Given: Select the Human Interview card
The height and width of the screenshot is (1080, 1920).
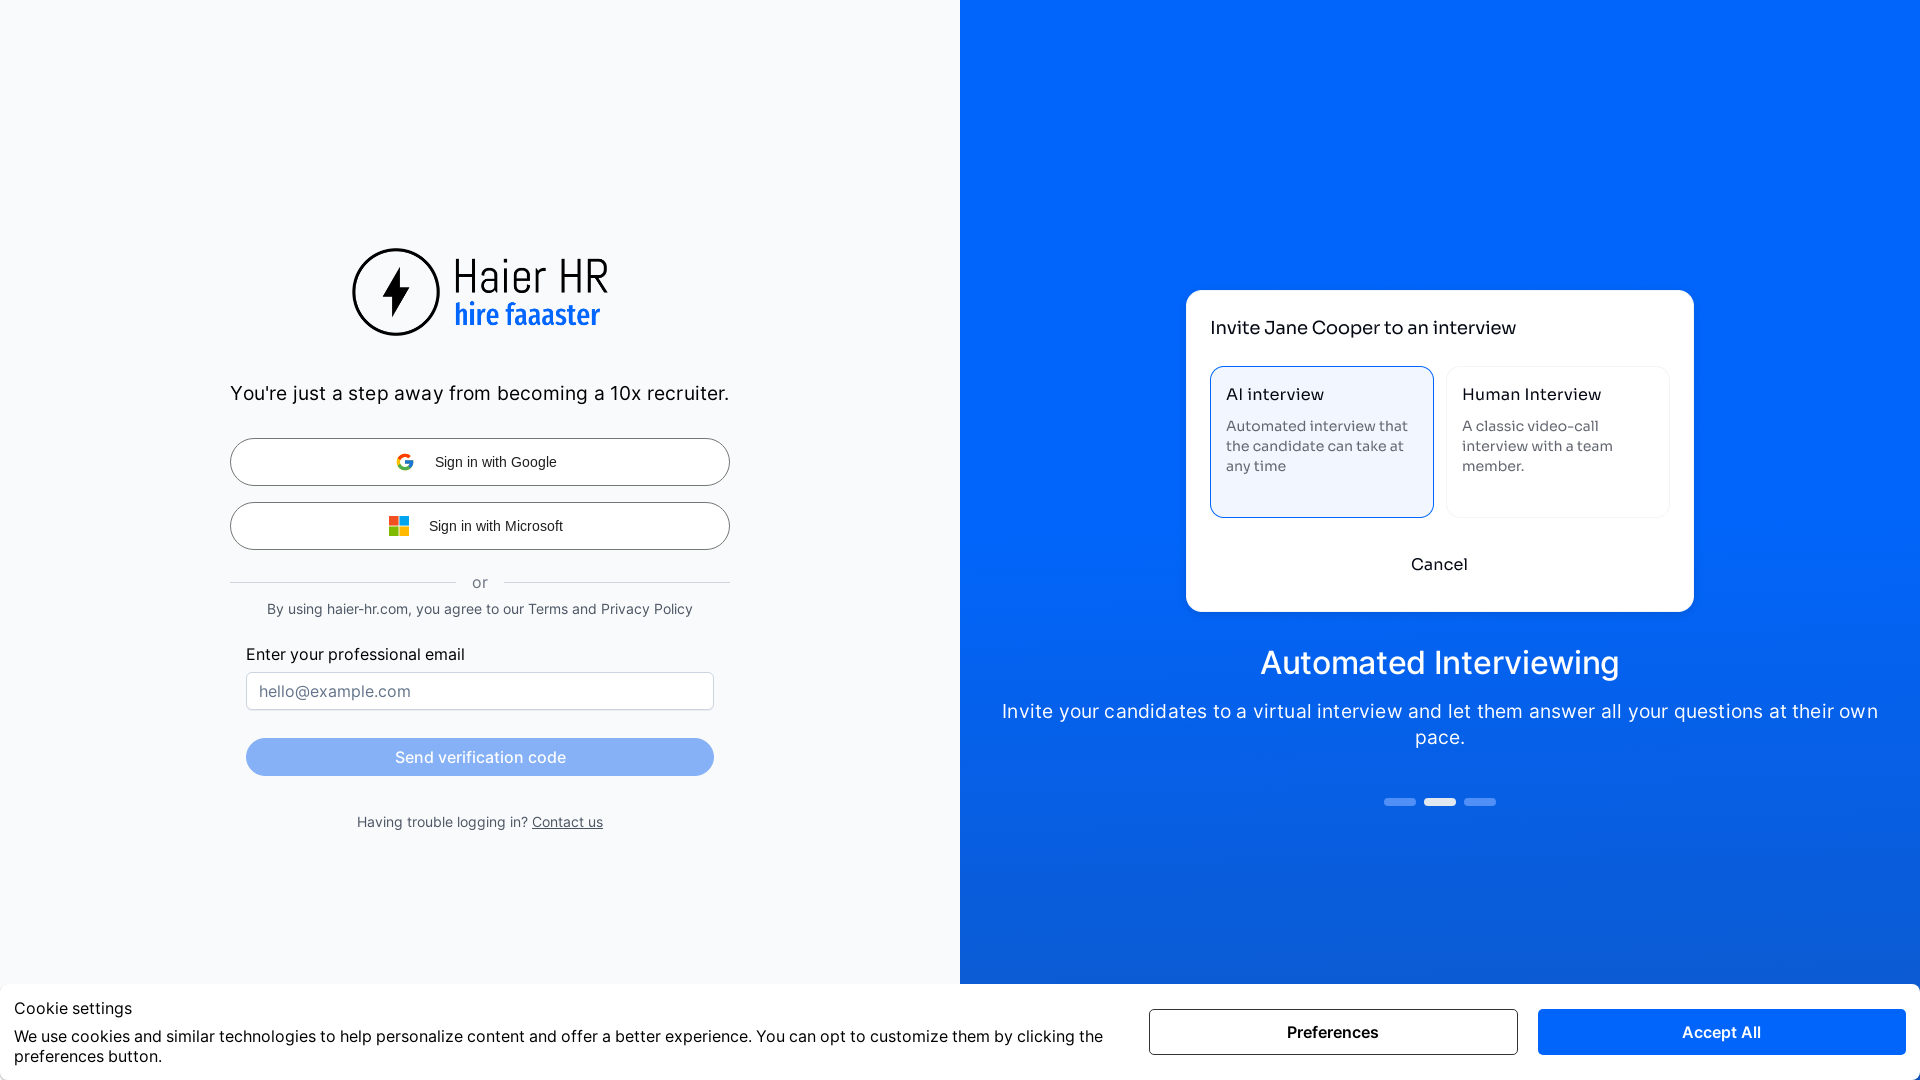Looking at the screenshot, I should pyautogui.click(x=1558, y=442).
